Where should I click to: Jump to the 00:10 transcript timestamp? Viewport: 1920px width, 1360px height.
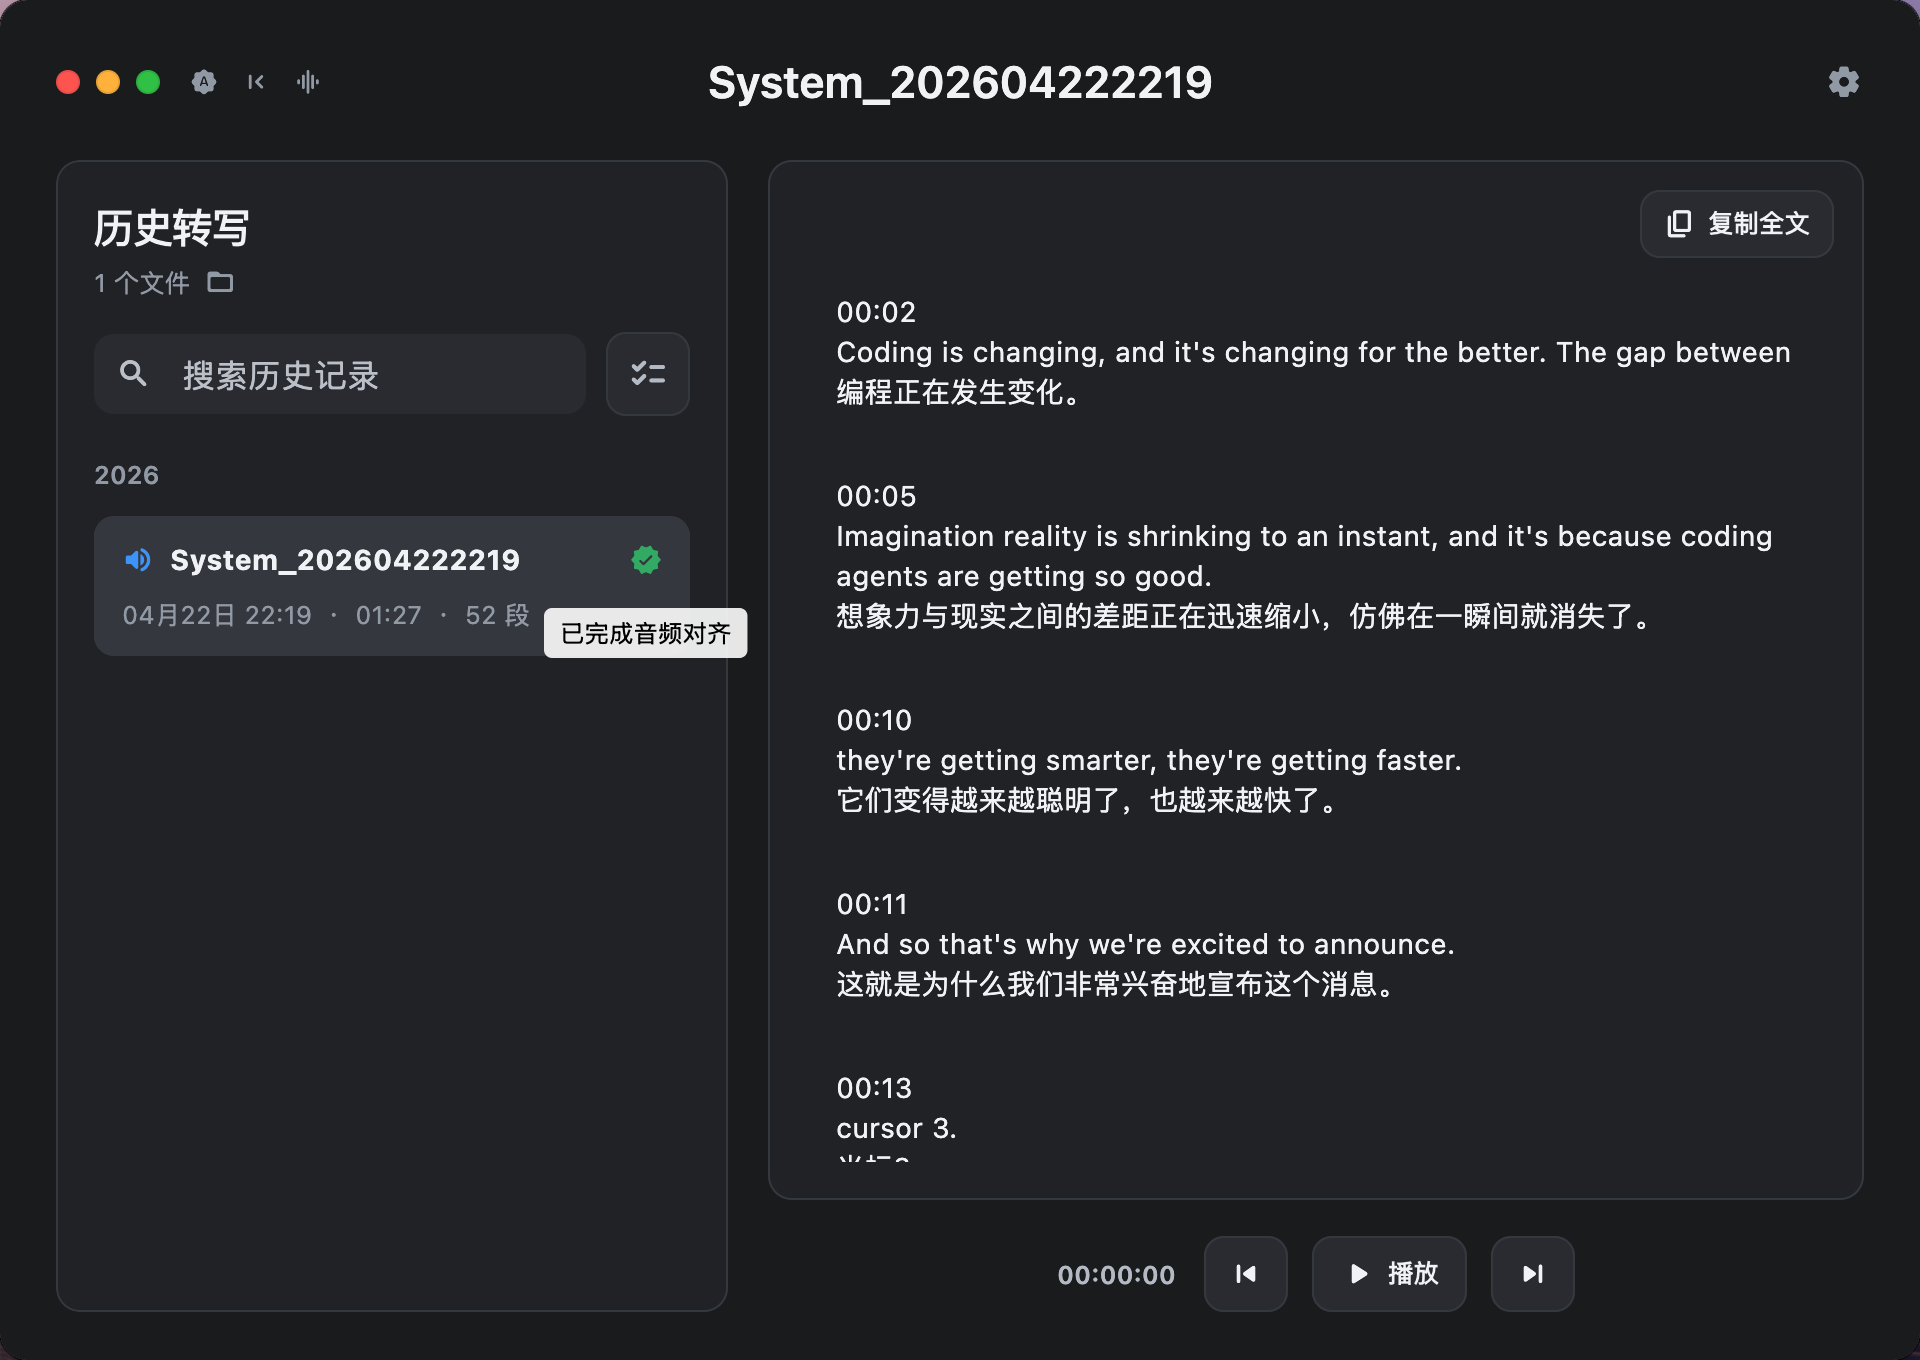click(874, 720)
